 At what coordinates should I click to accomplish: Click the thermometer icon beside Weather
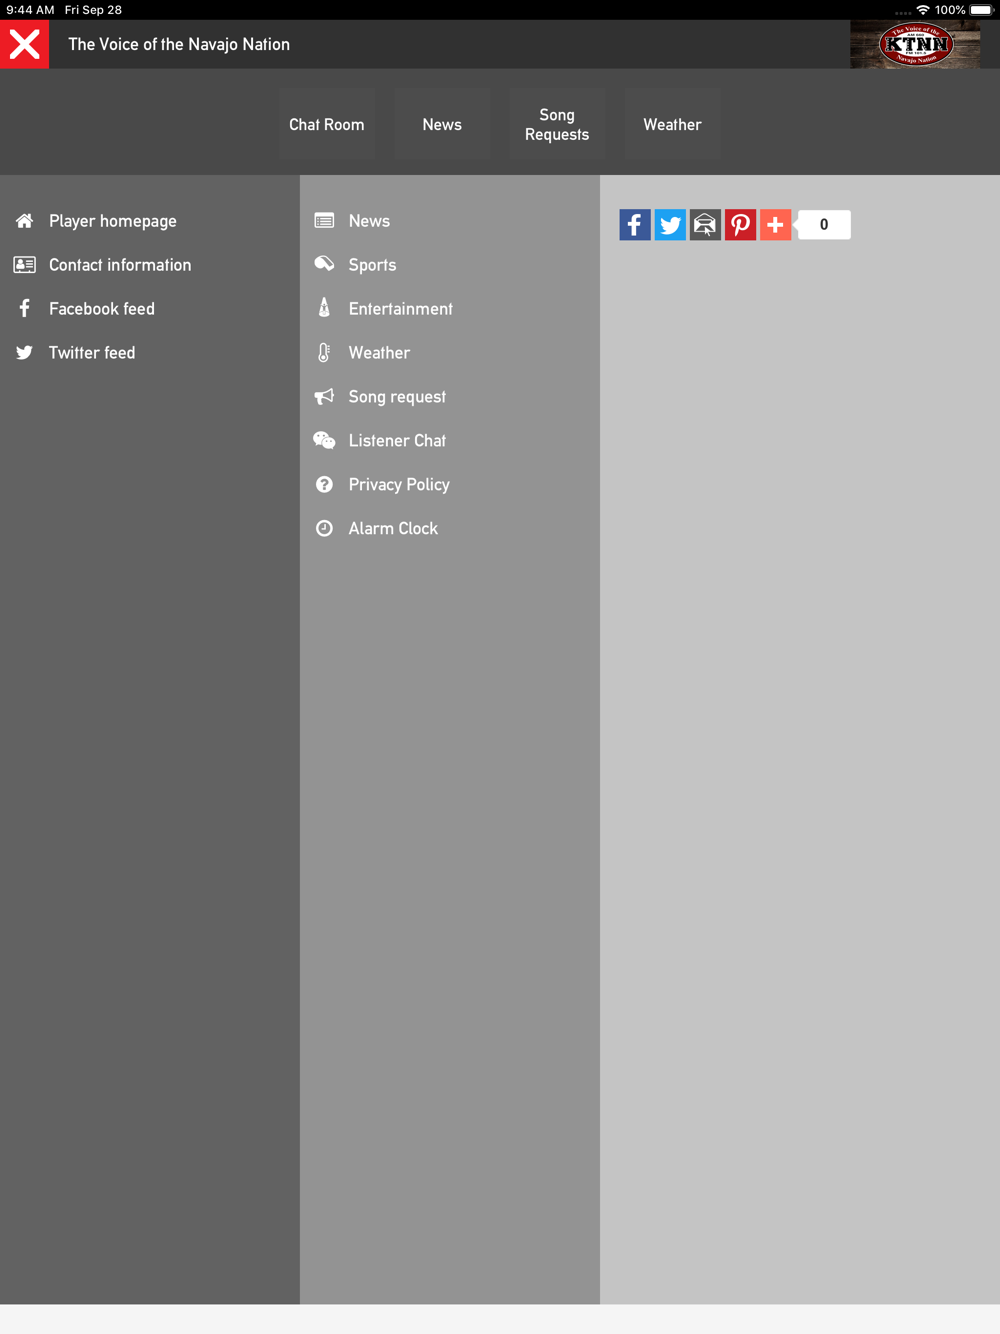[324, 352]
